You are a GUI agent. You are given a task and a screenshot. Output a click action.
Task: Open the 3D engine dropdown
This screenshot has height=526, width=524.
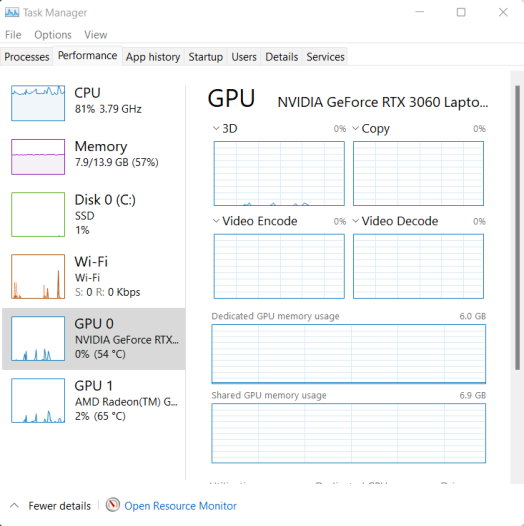(x=216, y=128)
